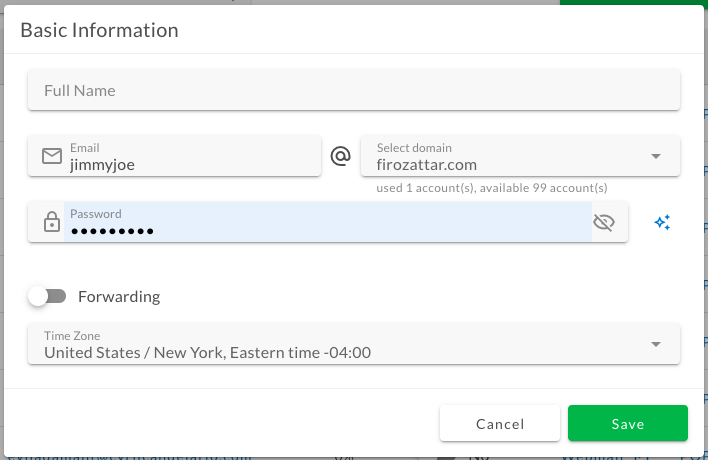
Task: Generate a password with the sparkle icon
Action: (x=662, y=222)
